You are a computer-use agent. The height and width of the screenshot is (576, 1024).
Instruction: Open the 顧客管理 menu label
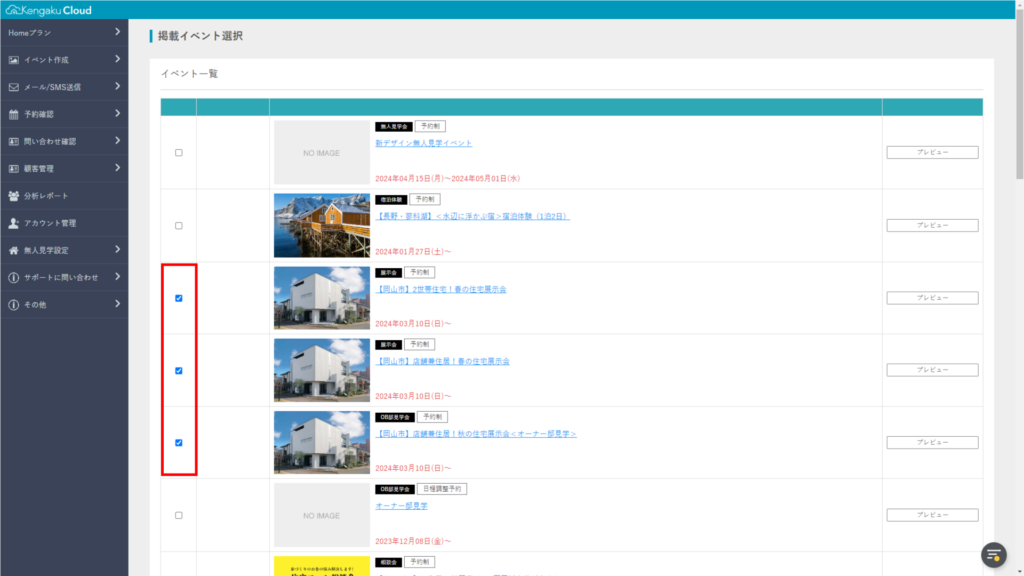pyautogui.click(x=39, y=168)
